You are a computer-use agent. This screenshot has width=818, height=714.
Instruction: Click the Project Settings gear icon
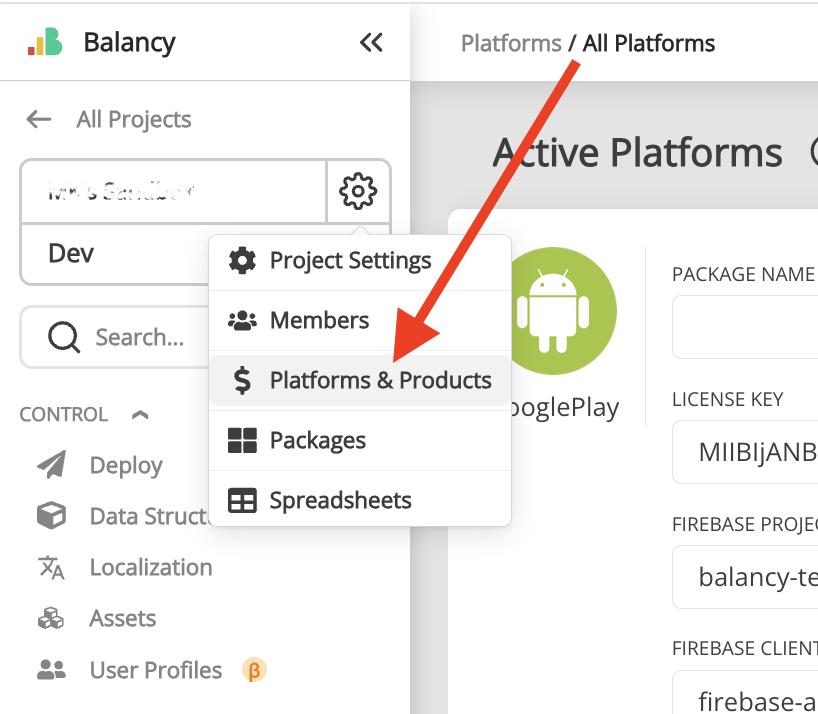[242, 260]
